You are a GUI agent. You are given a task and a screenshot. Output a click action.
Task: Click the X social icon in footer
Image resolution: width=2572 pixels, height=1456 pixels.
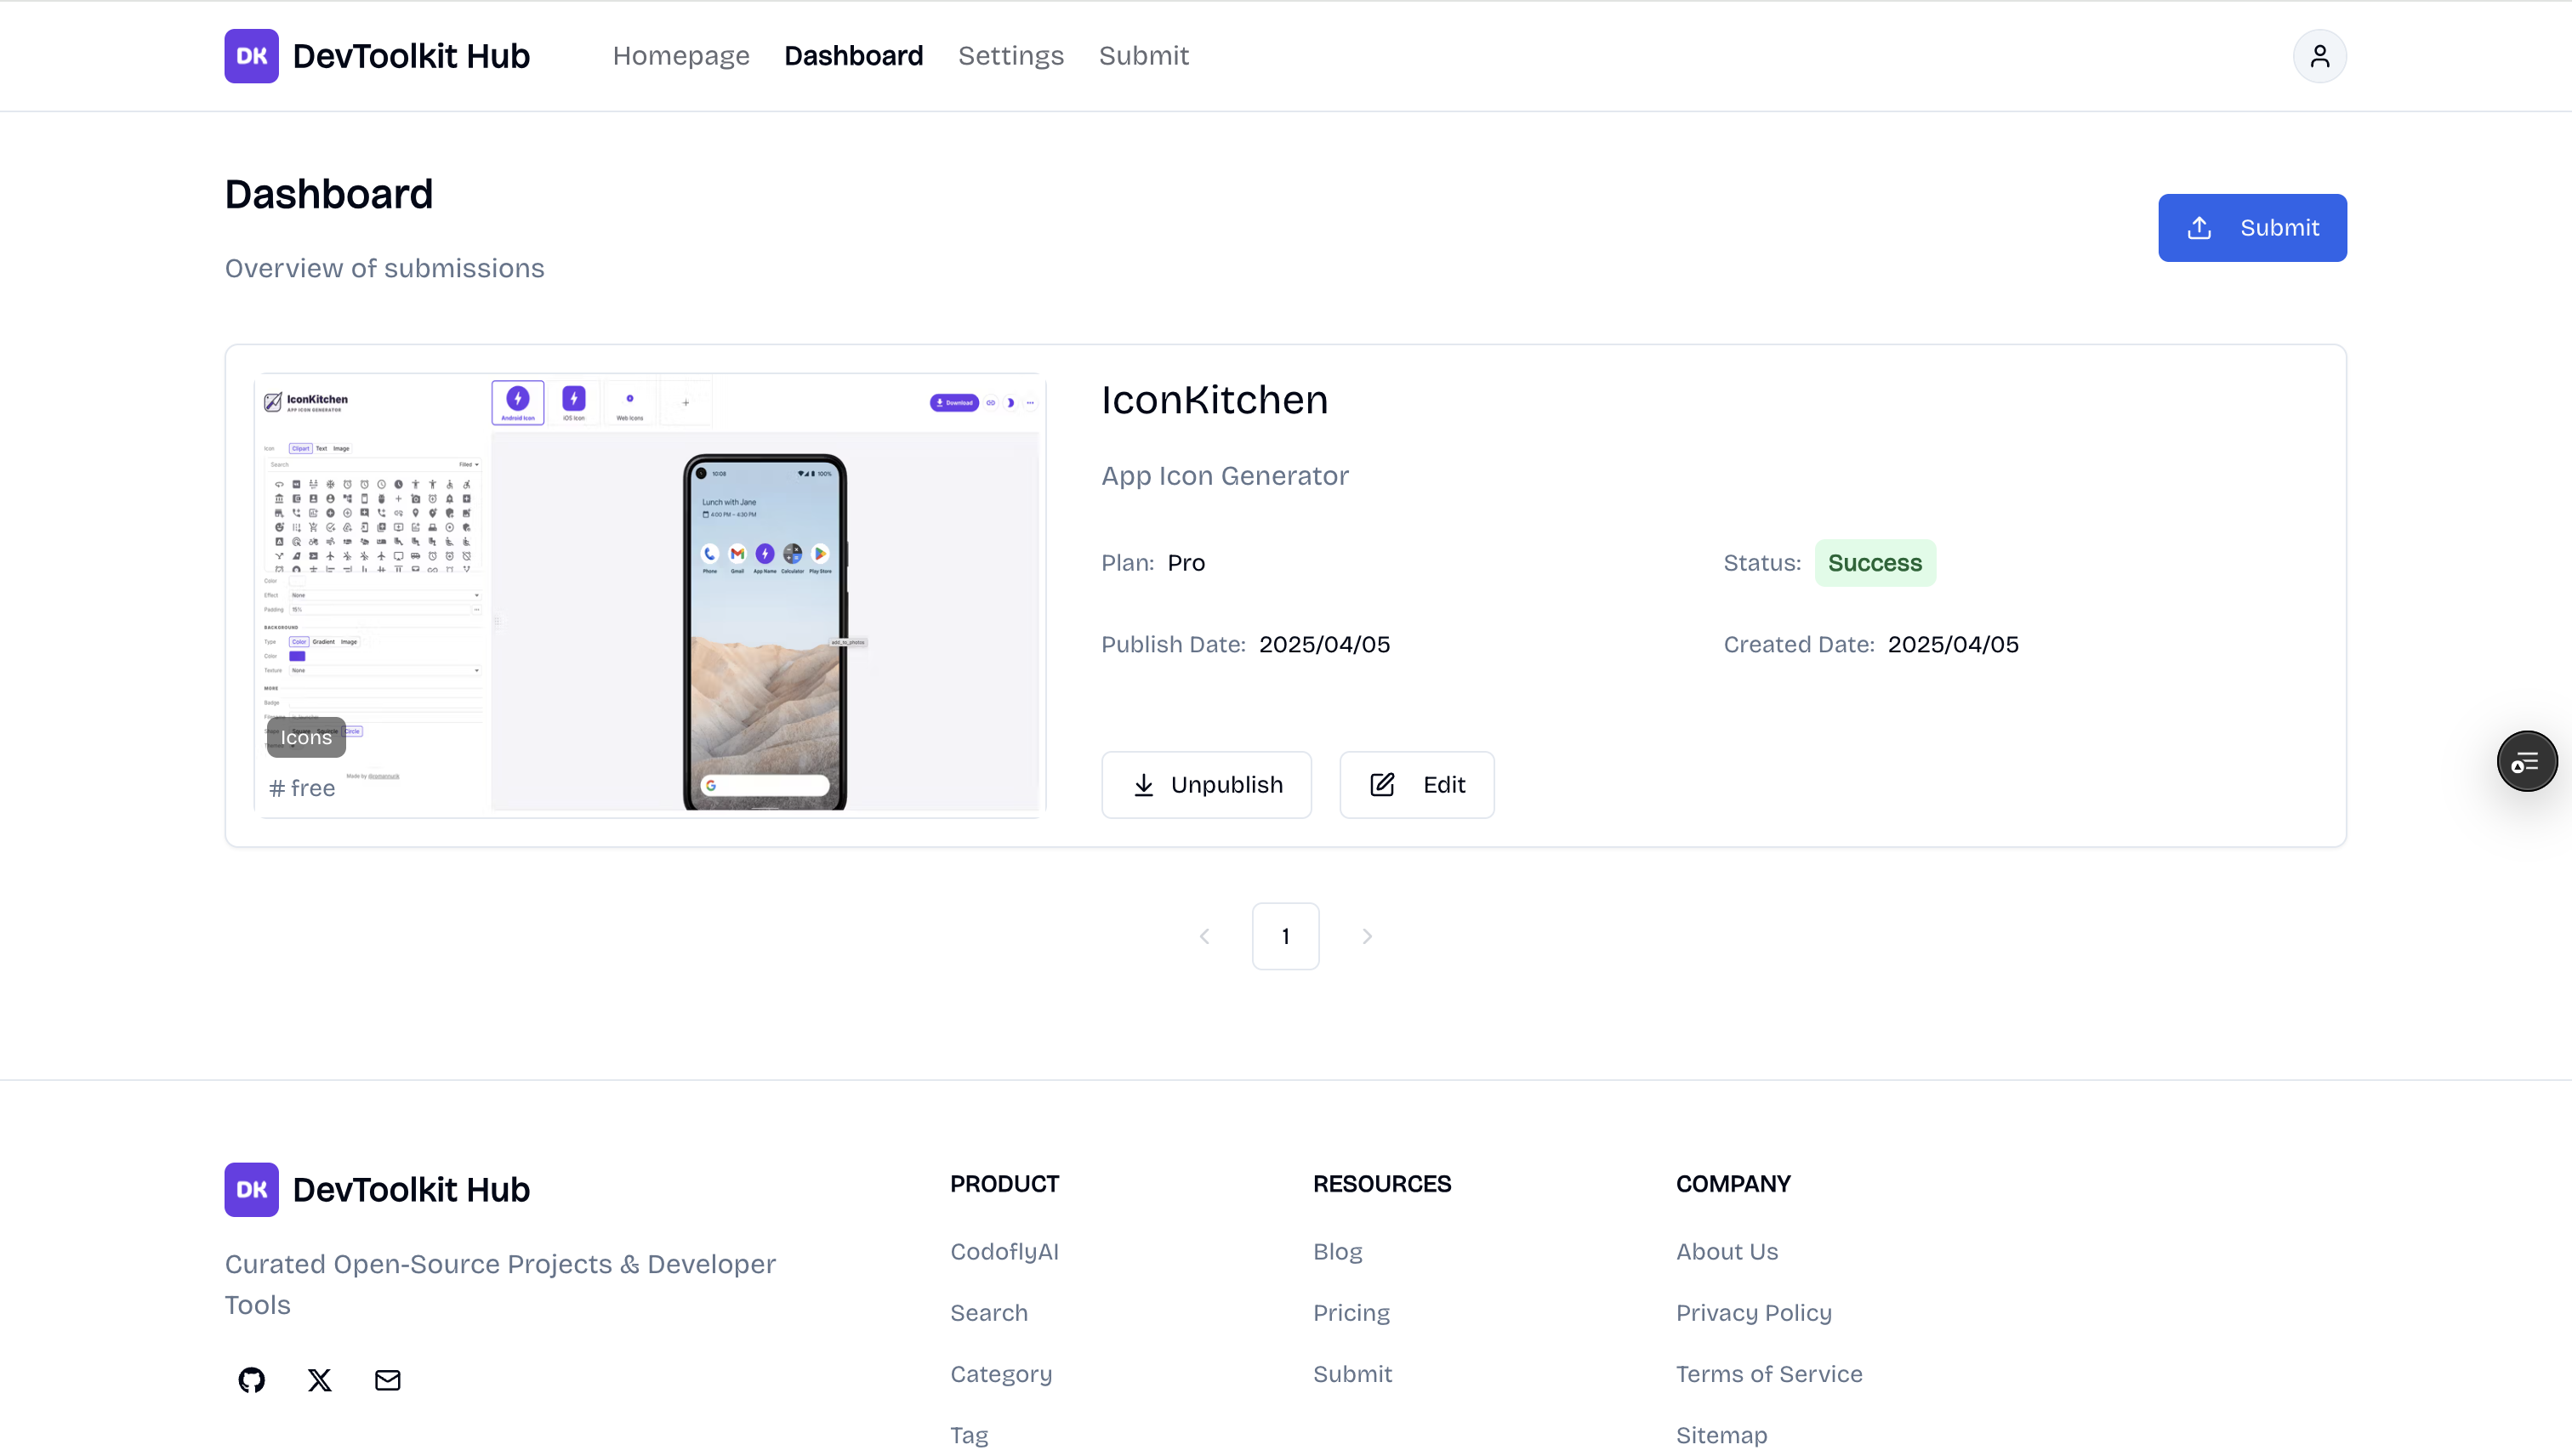pos(319,1380)
